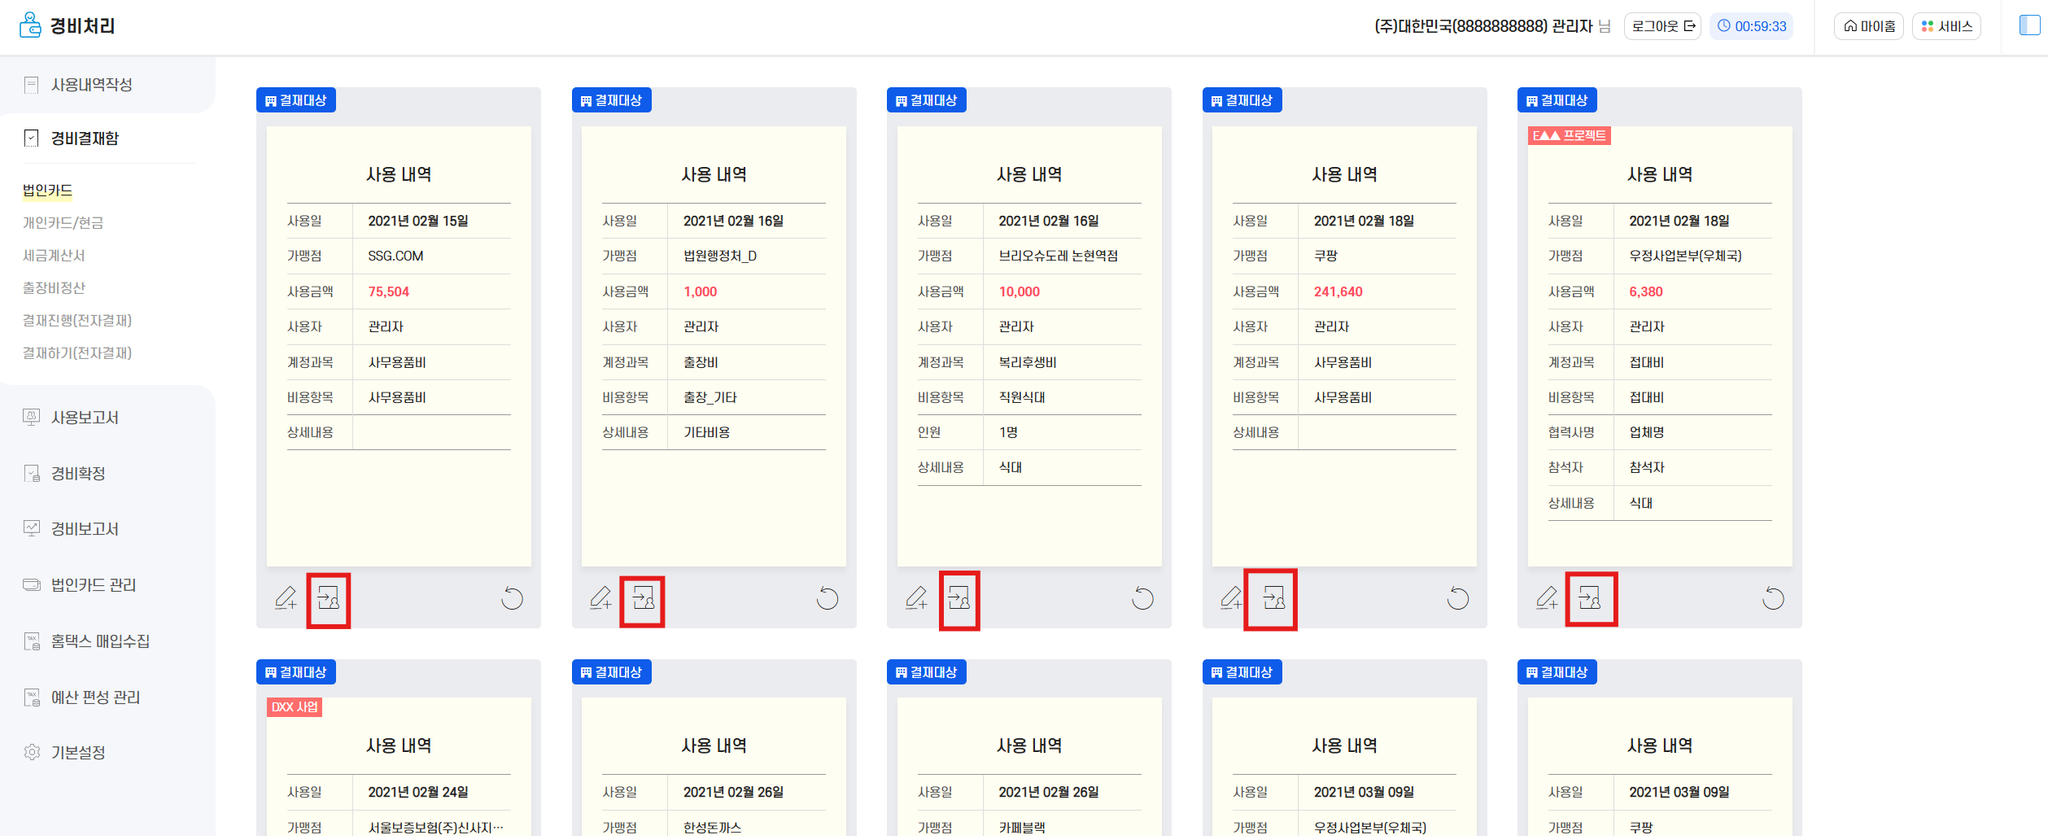Select 세금계산서 submenu

coord(54,256)
